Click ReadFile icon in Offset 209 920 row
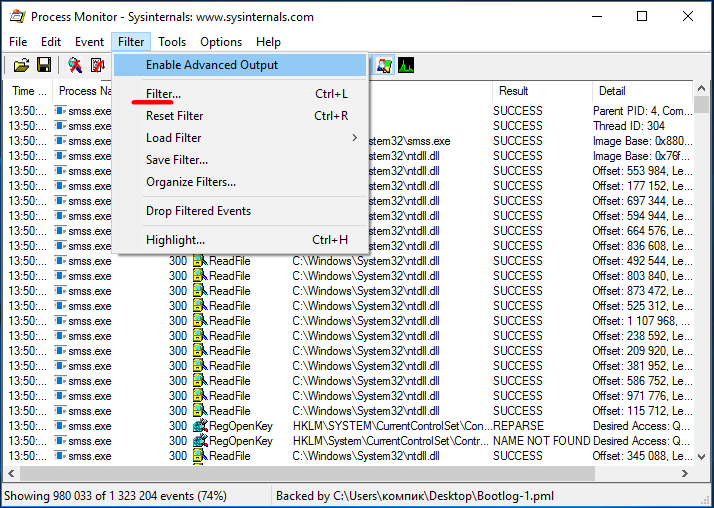Image resolution: width=714 pixels, height=508 pixels. coord(200,351)
